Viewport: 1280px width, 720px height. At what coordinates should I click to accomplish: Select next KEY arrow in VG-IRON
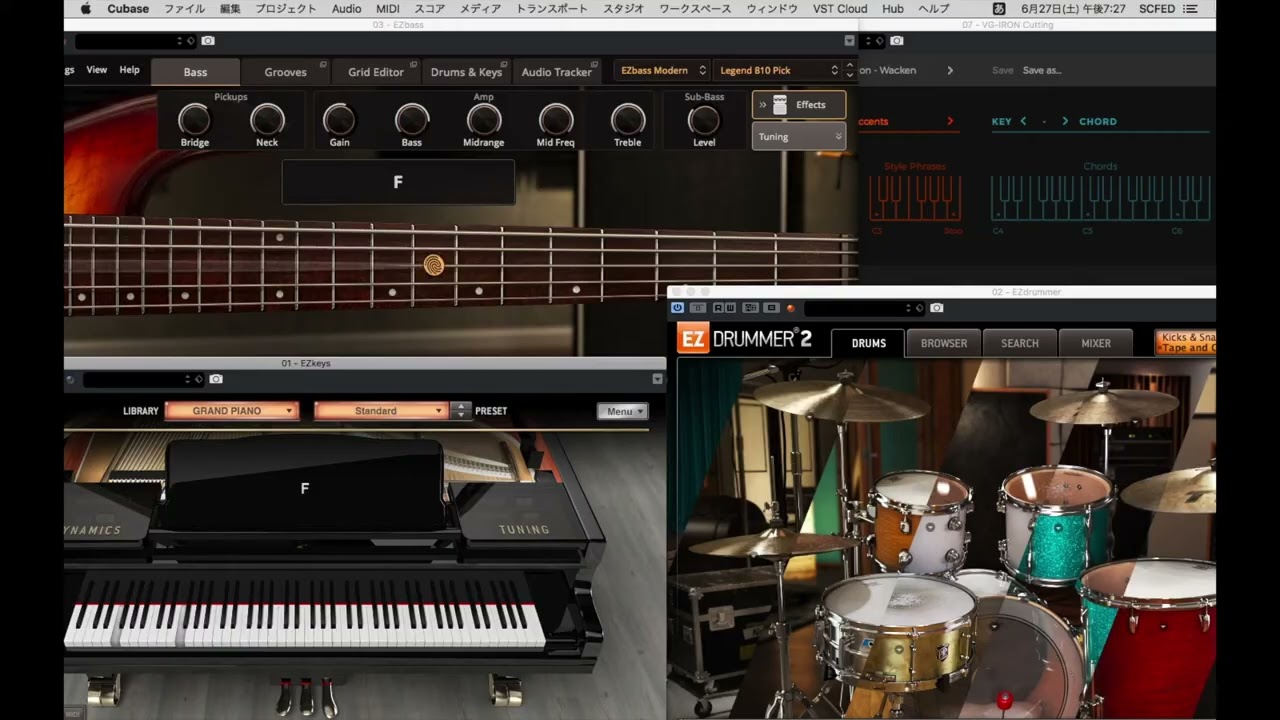(1065, 121)
